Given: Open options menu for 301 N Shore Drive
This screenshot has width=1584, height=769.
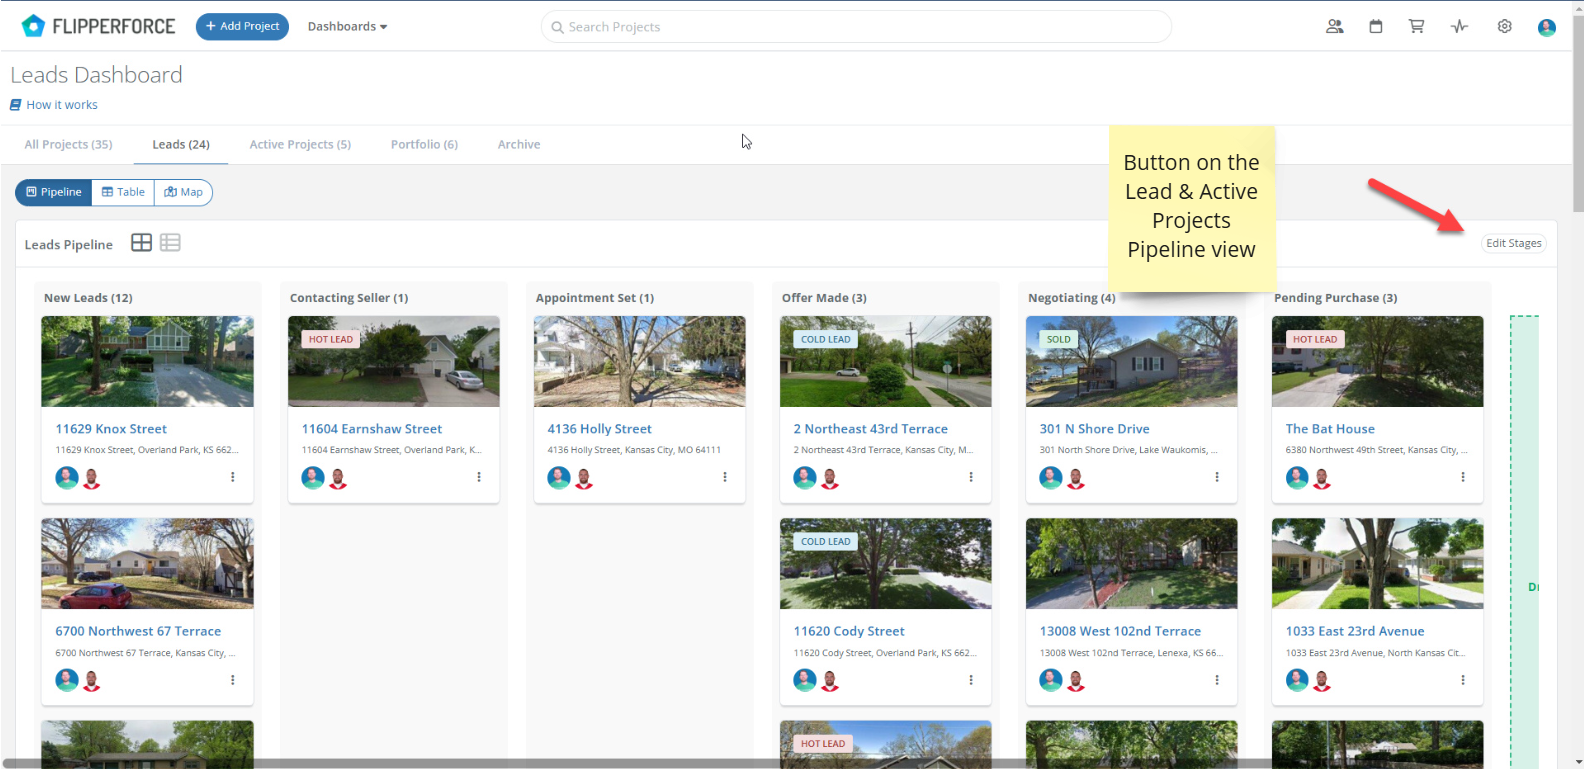Looking at the screenshot, I should (x=1217, y=477).
